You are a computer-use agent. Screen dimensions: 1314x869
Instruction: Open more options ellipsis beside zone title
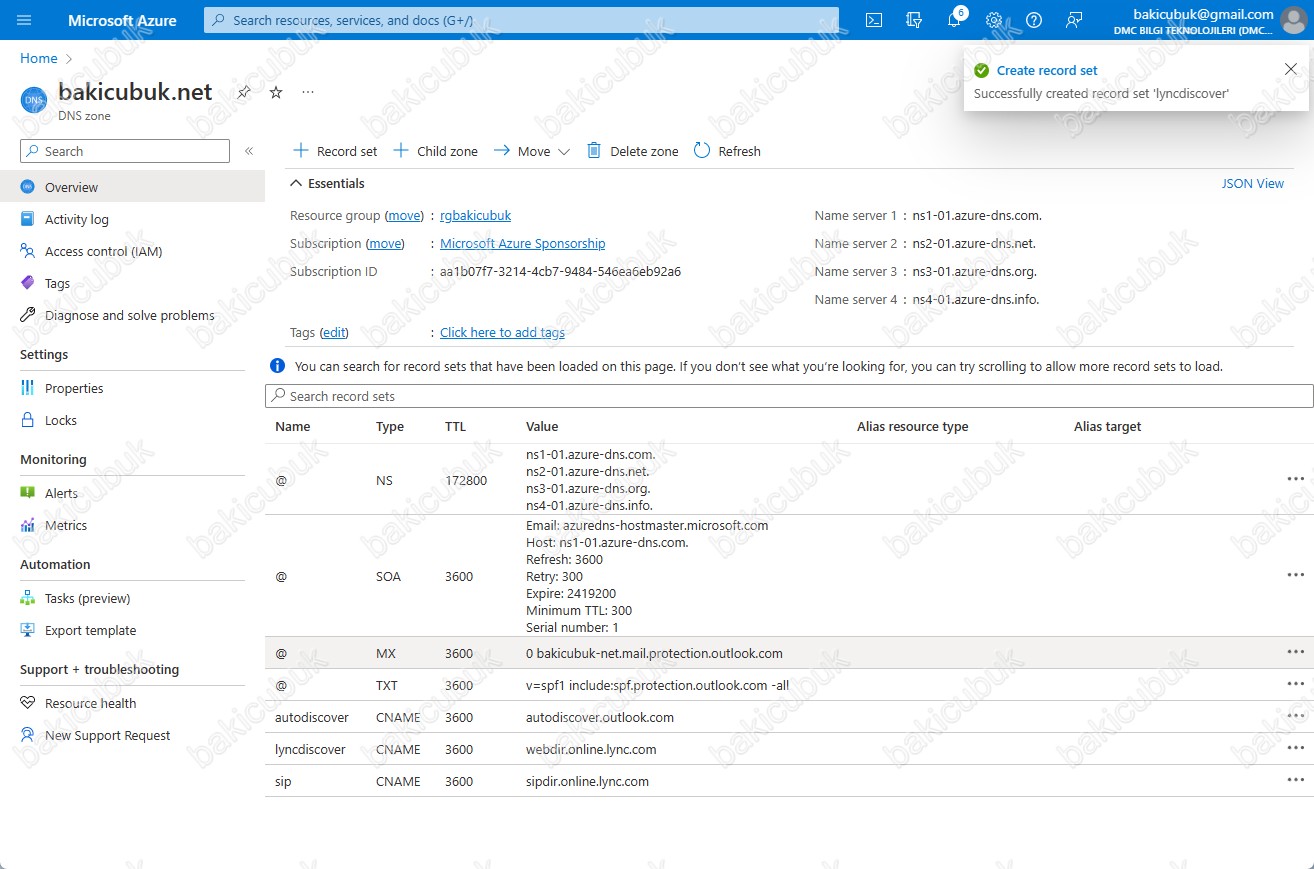pyautogui.click(x=308, y=92)
